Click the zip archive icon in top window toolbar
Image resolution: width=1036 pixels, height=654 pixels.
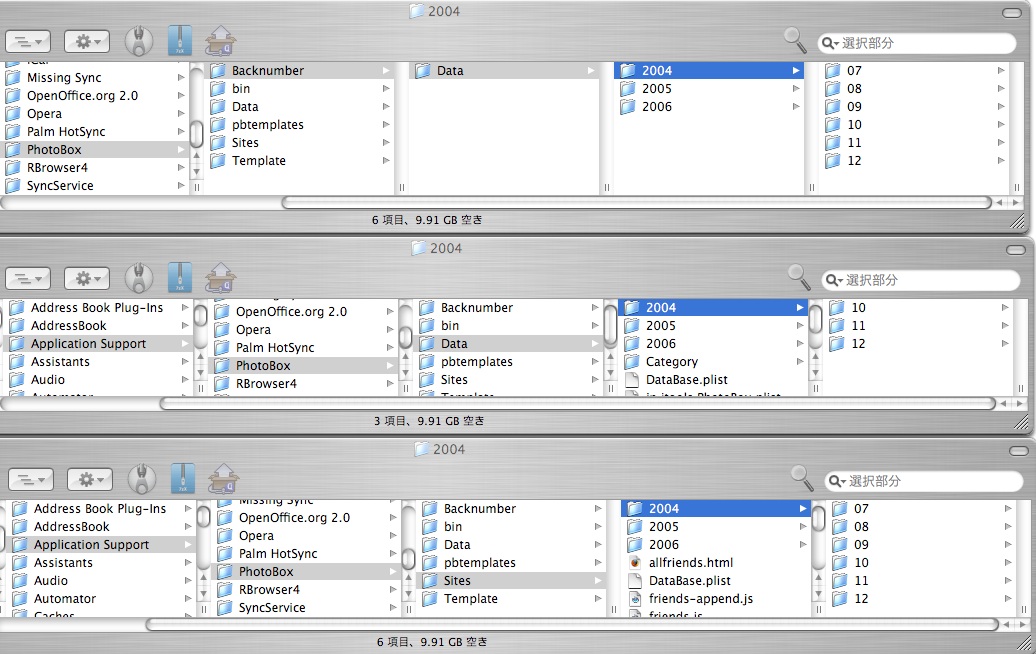(x=180, y=41)
